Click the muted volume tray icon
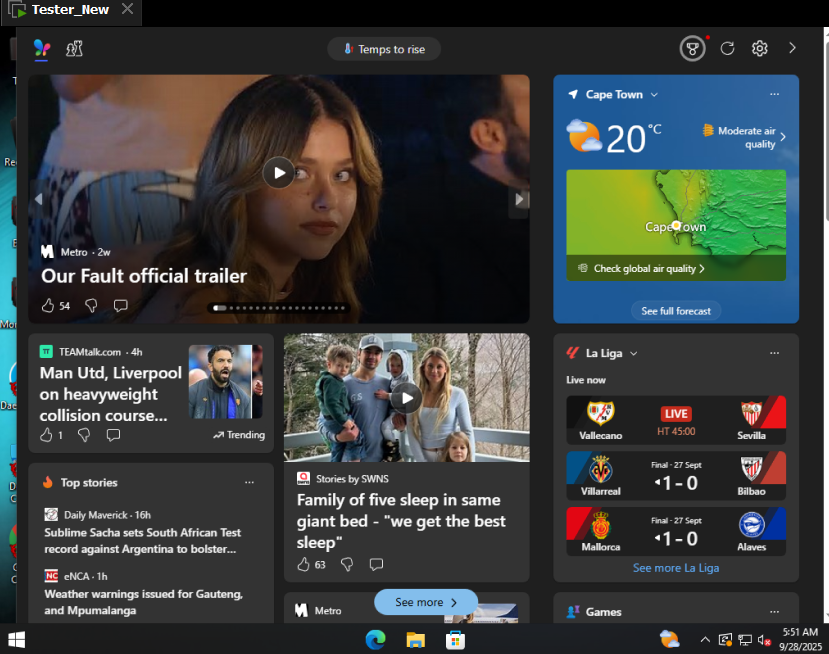829x654 pixels. tap(764, 640)
